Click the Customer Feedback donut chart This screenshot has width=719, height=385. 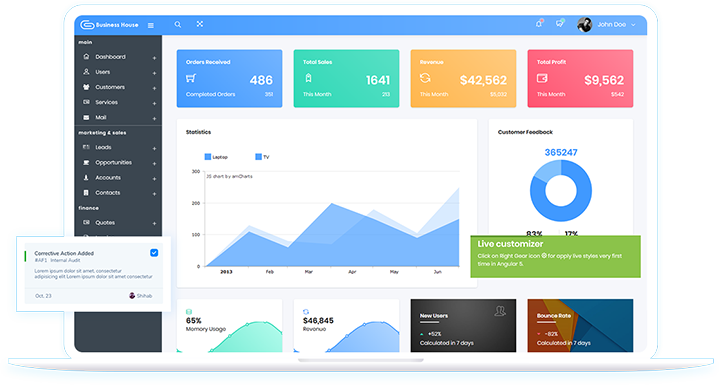tap(561, 191)
